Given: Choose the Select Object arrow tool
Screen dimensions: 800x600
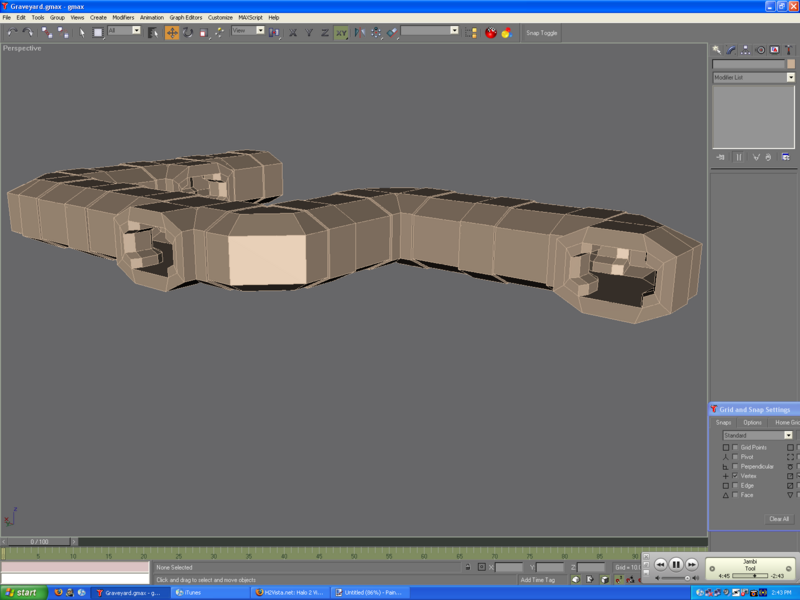Looking at the screenshot, I should (82, 33).
